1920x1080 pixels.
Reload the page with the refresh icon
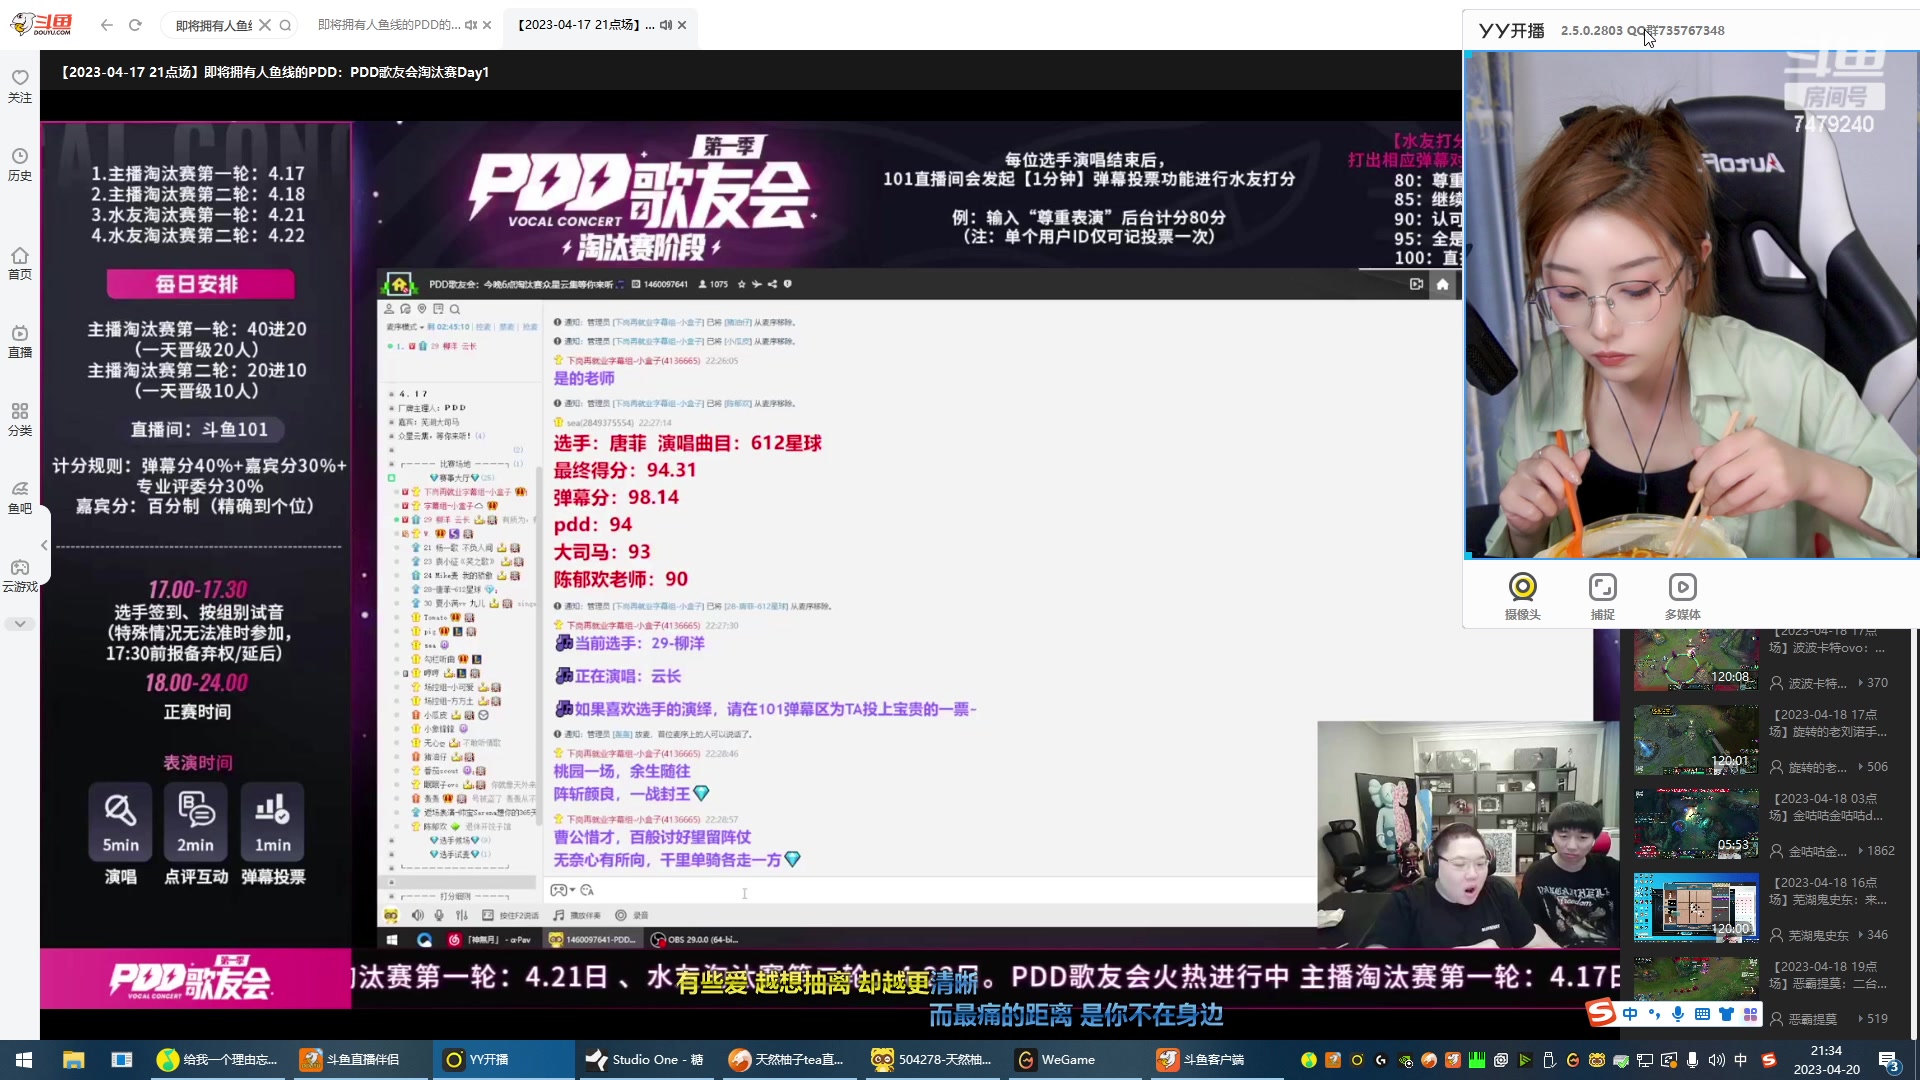click(x=135, y=25)
